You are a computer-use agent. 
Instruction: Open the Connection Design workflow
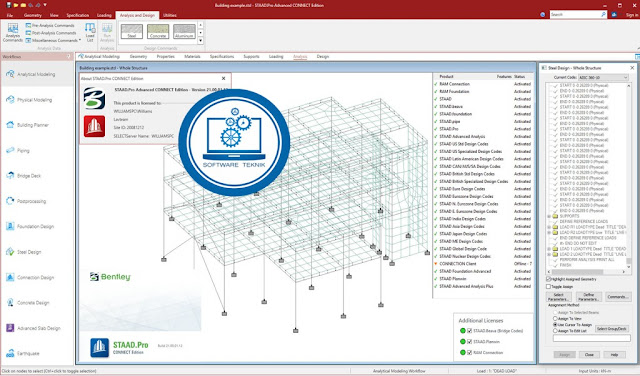tap(30, 277)
